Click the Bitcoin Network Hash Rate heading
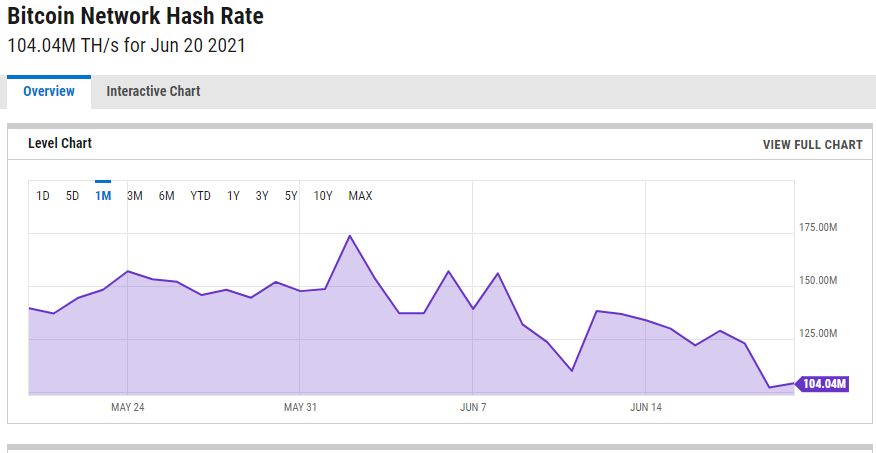This screenshot has height=453, width=876. click(136, 18)
